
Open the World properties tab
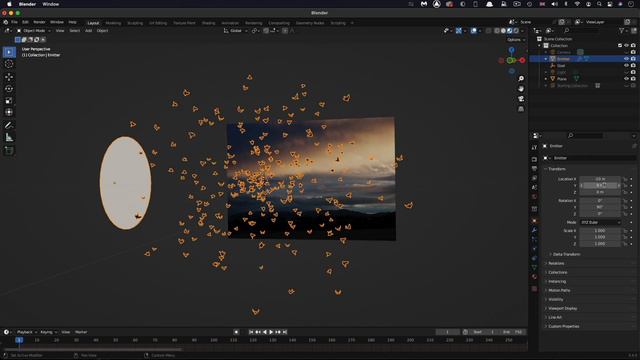534,197
